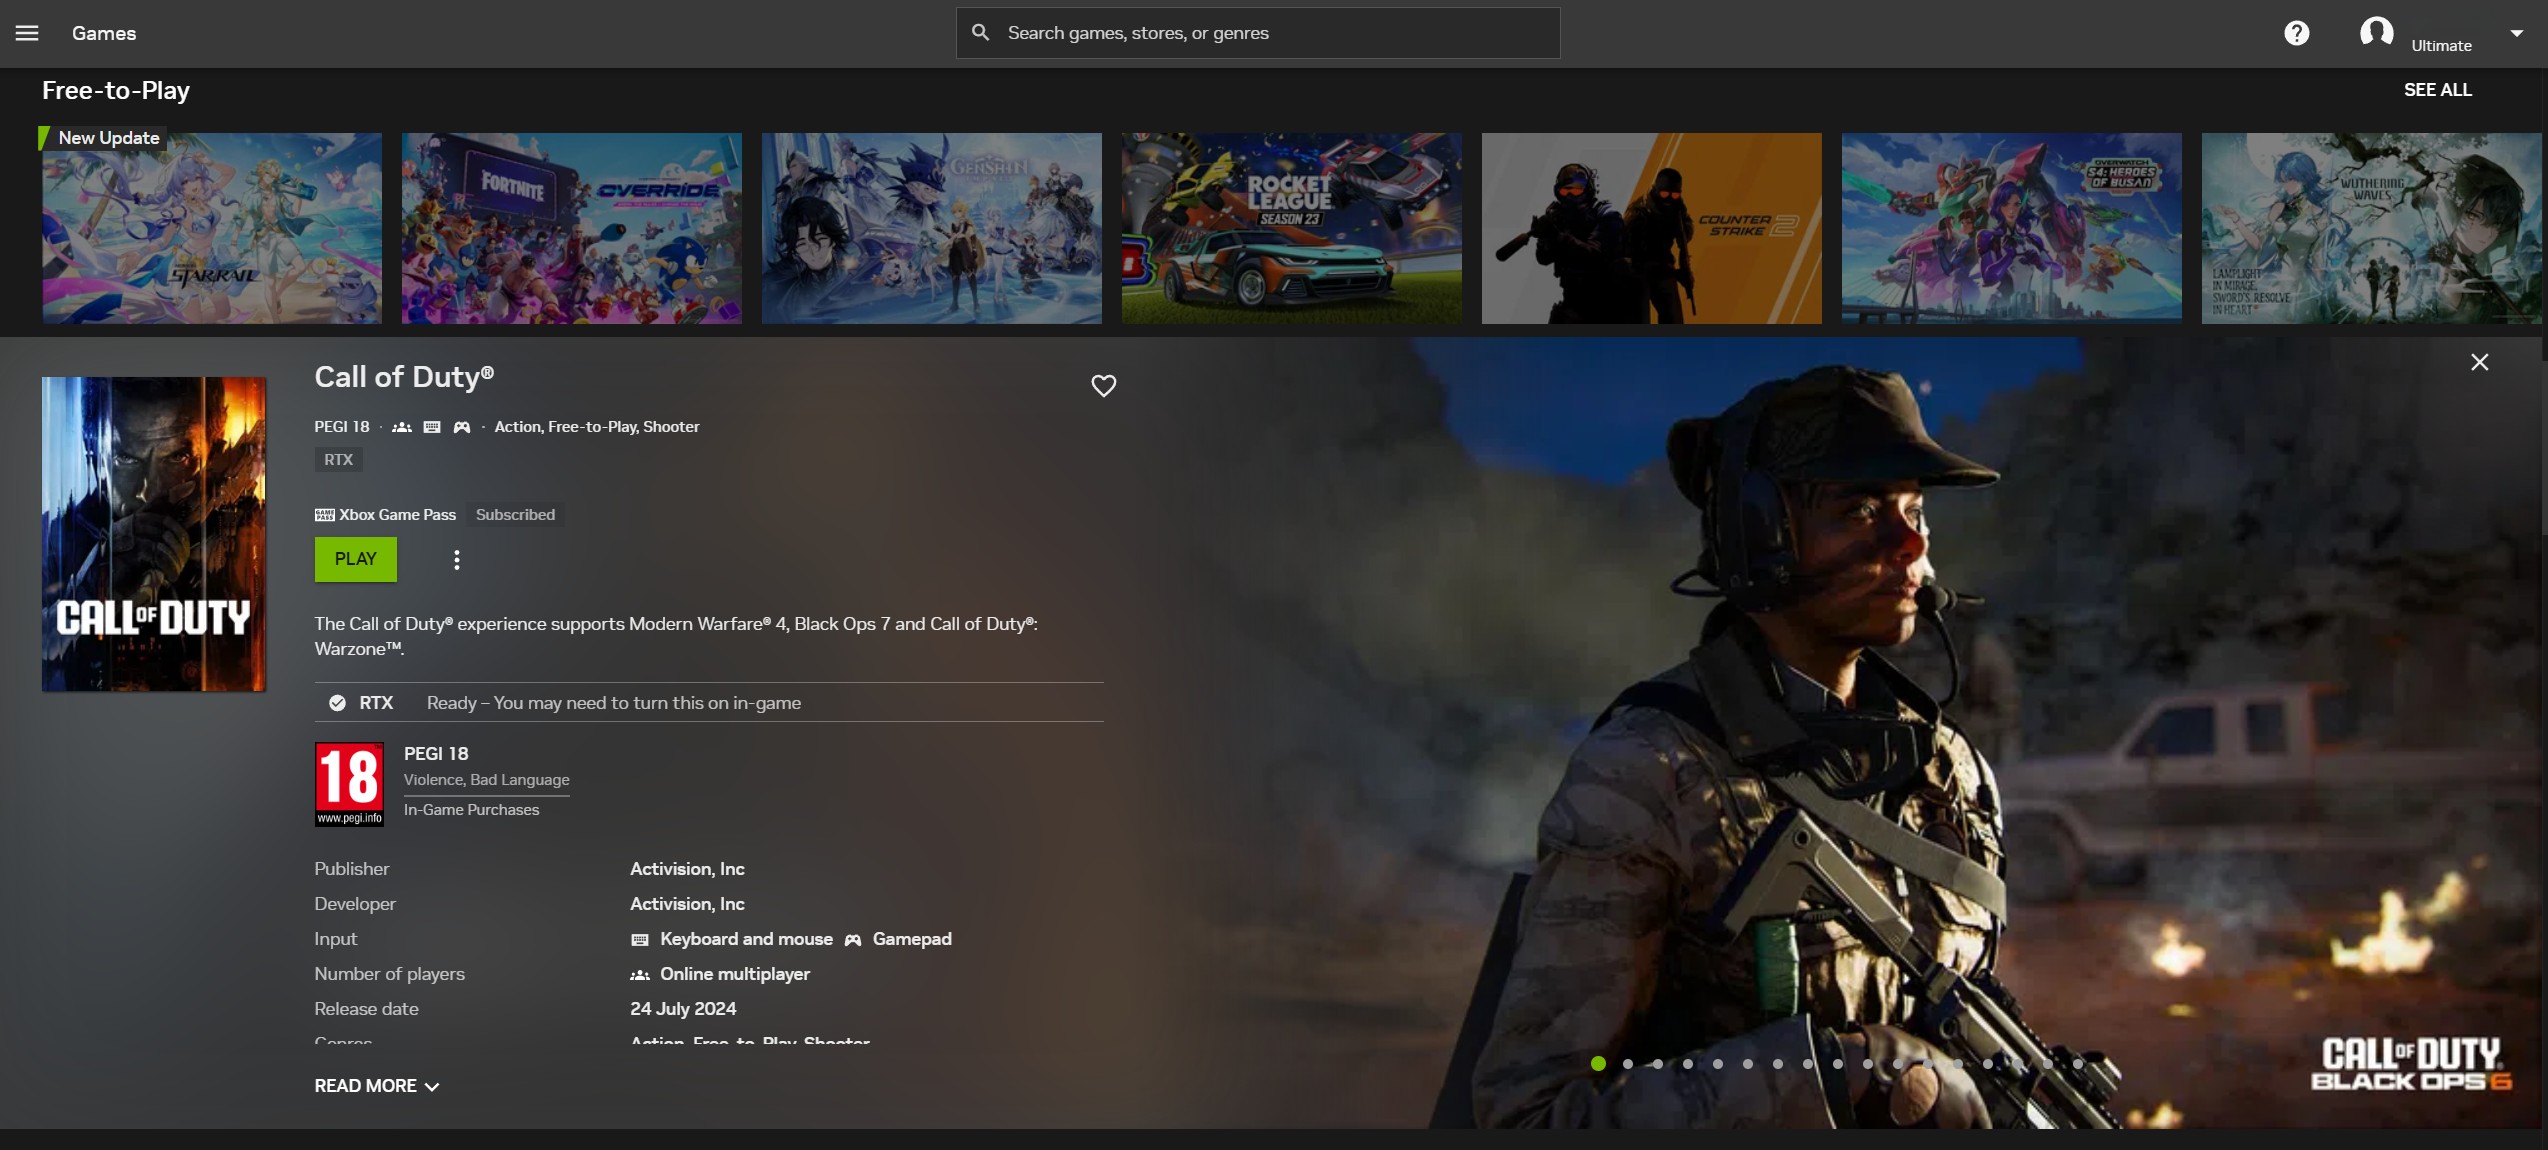Click the Number of players row label
Image resolution: width=2548 pixels, height=1150 pixels.
(389, 974)
